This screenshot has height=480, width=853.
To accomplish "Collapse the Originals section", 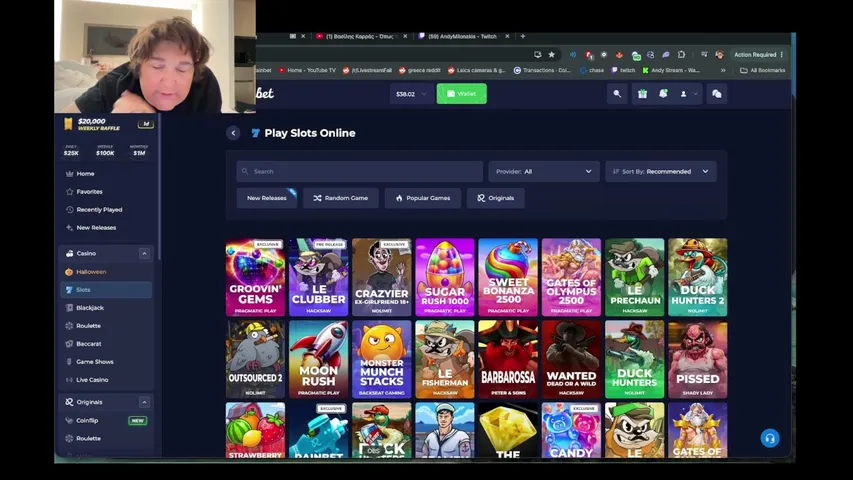I will click(x=144, y=402).
